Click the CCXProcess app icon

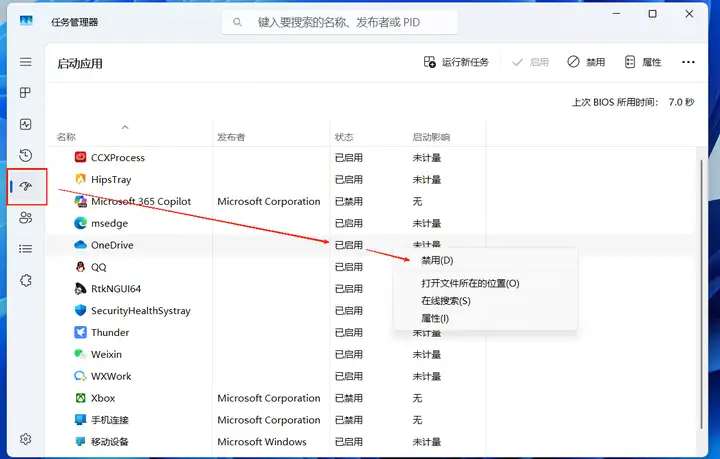(80, 157)
